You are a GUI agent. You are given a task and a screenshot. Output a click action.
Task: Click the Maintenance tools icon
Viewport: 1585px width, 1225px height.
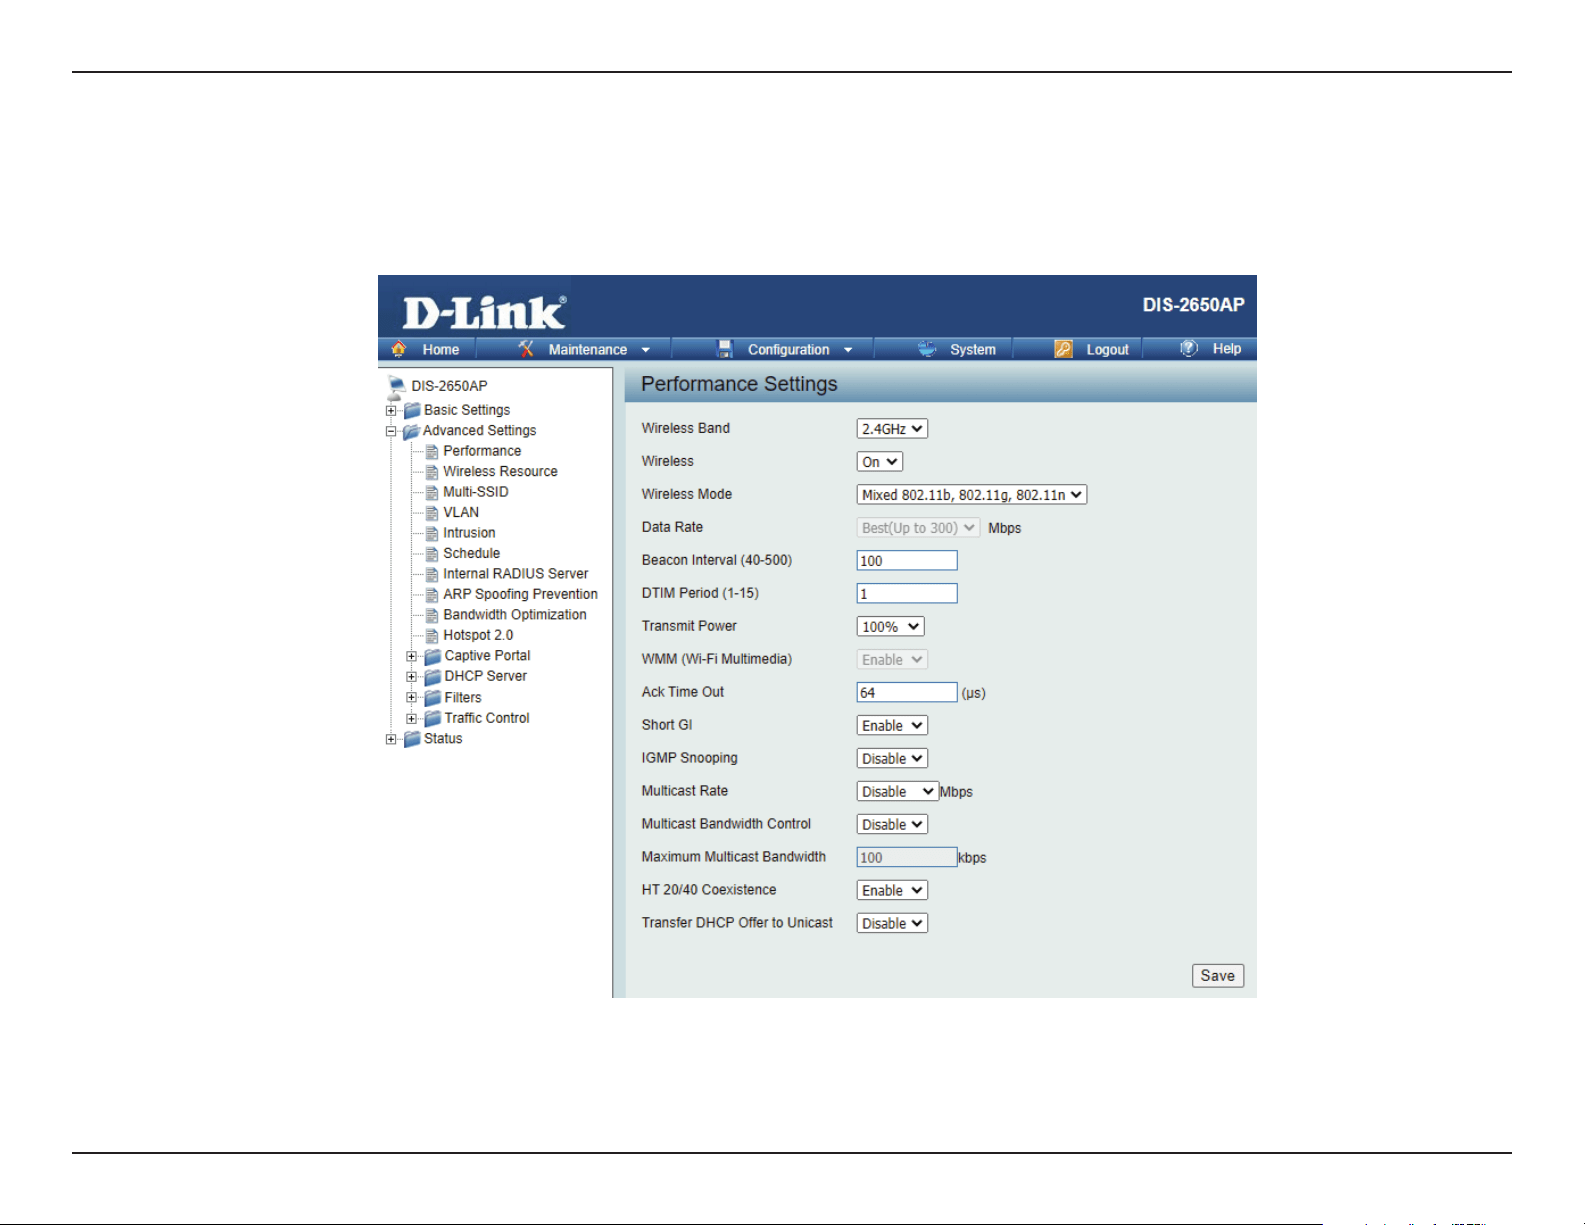(x=526, y=349)
